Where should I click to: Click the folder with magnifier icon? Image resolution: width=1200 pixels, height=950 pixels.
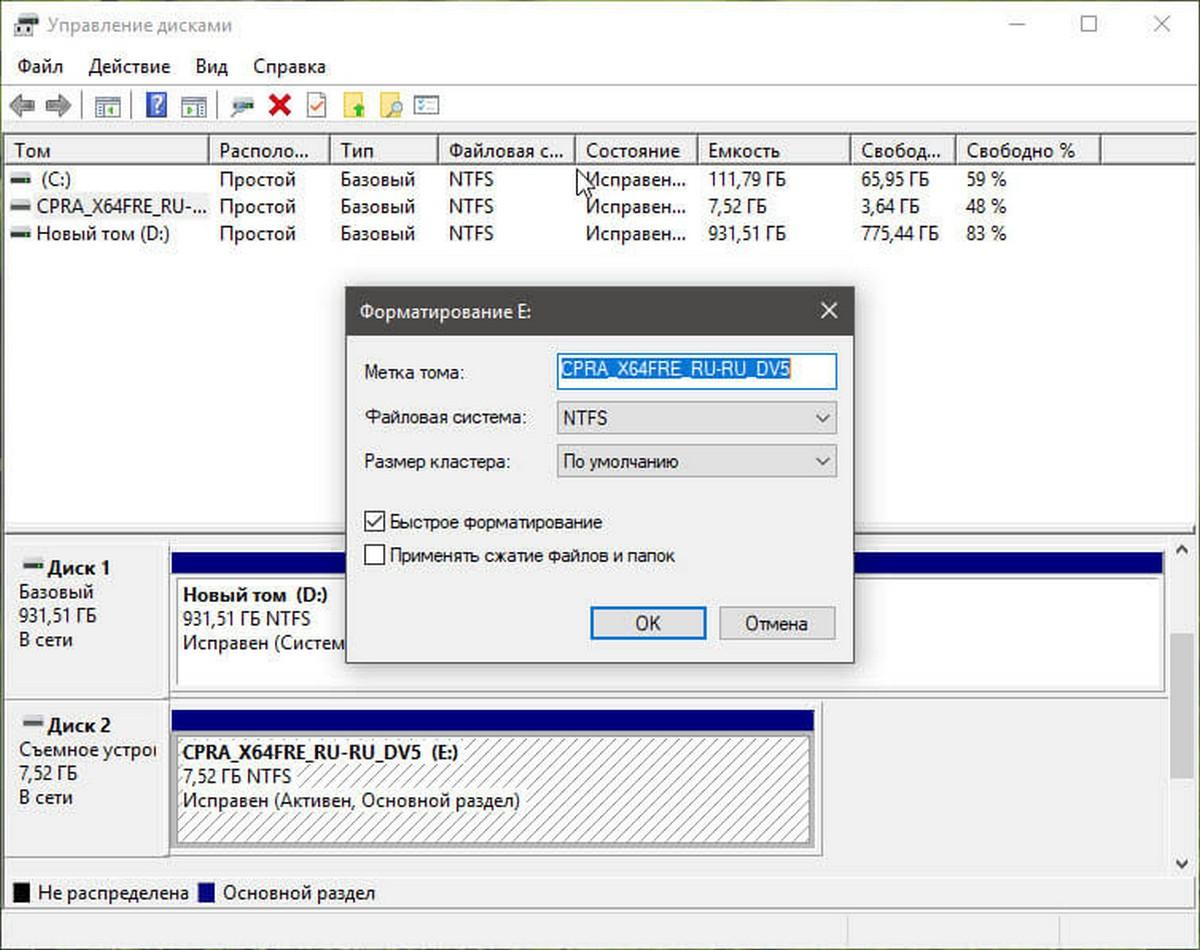(391, 105)
